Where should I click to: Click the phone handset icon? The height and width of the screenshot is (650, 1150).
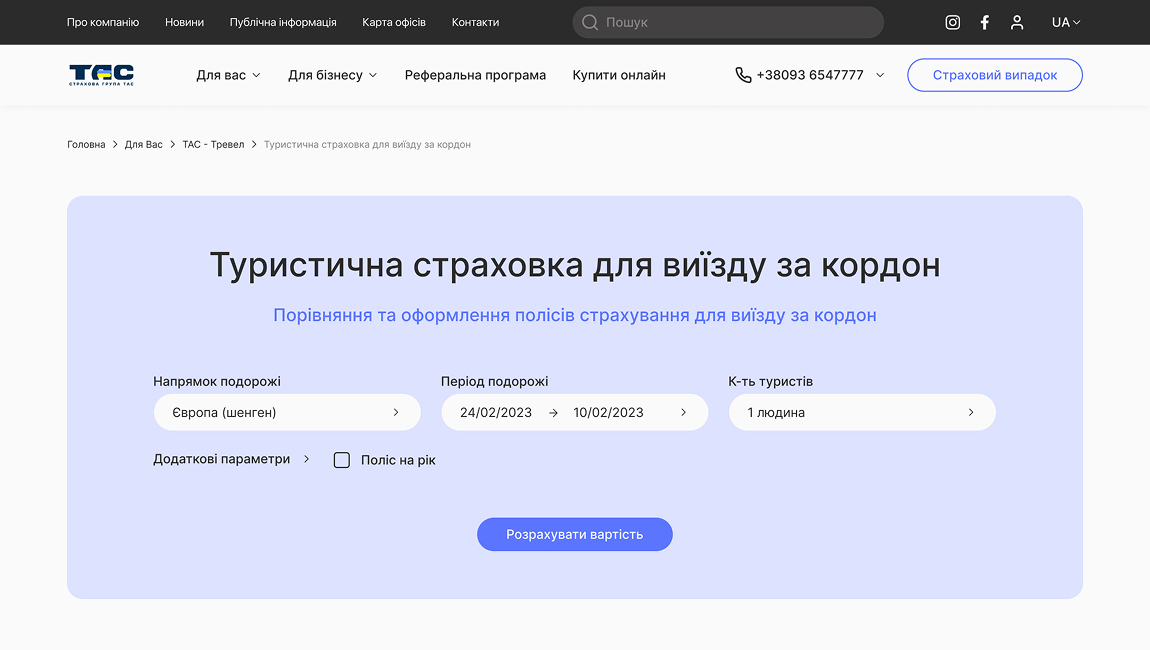[x=741, y=74]
